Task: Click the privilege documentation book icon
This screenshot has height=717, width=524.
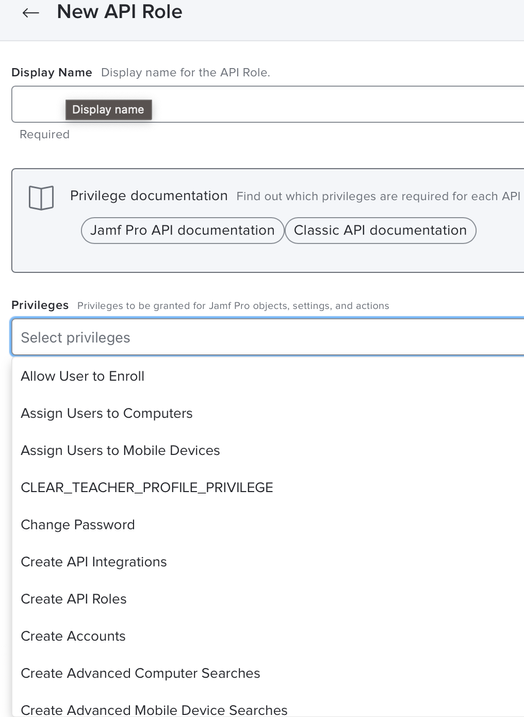Action: 41,198
